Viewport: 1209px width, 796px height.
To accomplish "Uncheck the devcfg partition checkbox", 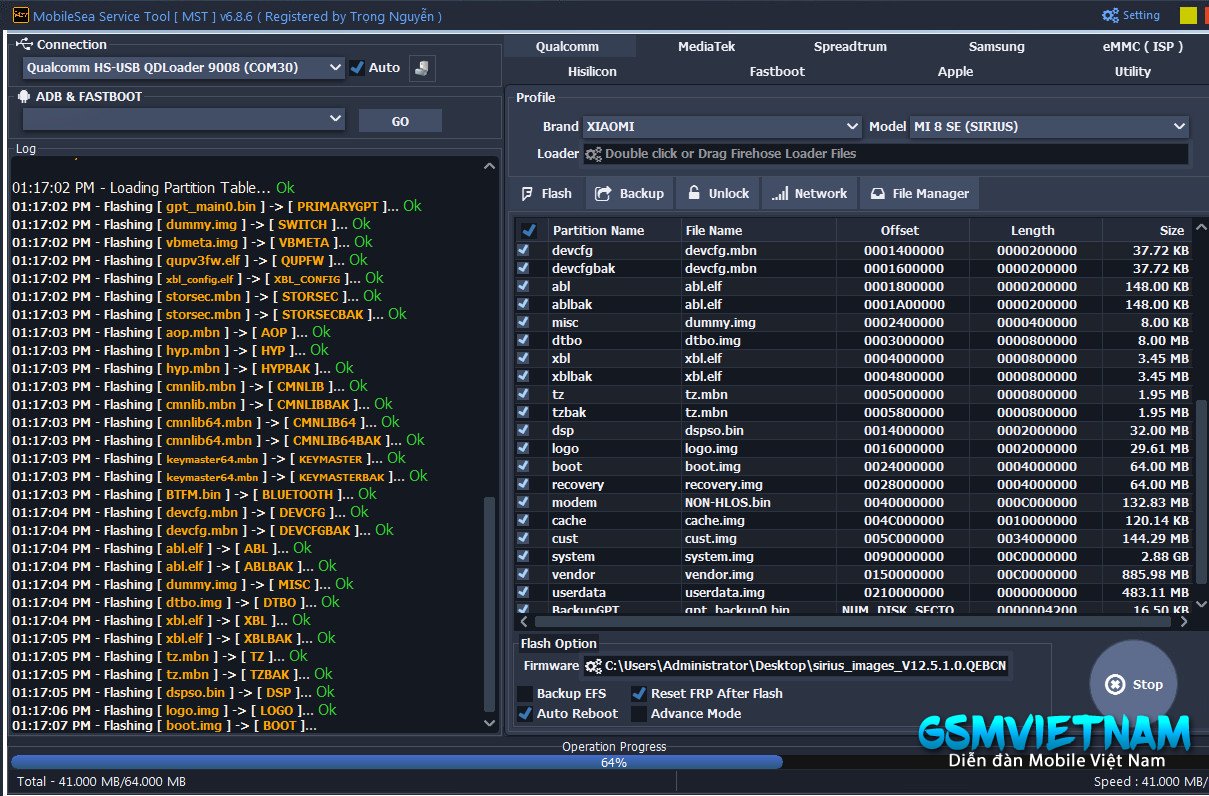I will (x=523, y=250).
